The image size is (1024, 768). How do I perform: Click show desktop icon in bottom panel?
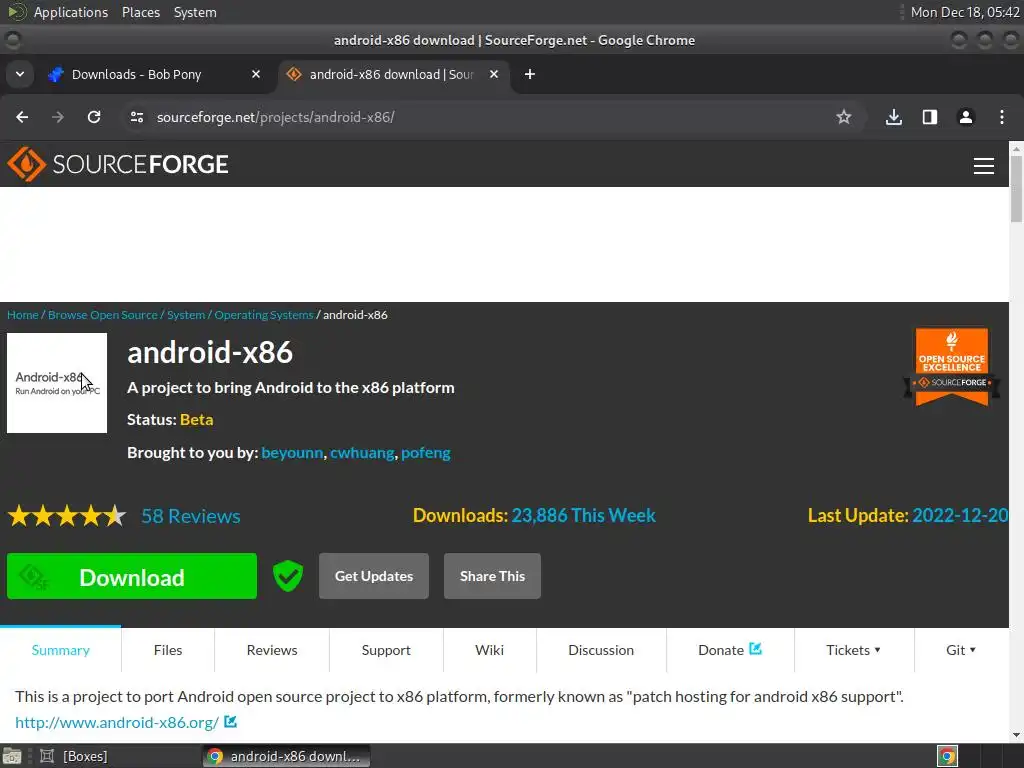12,756
